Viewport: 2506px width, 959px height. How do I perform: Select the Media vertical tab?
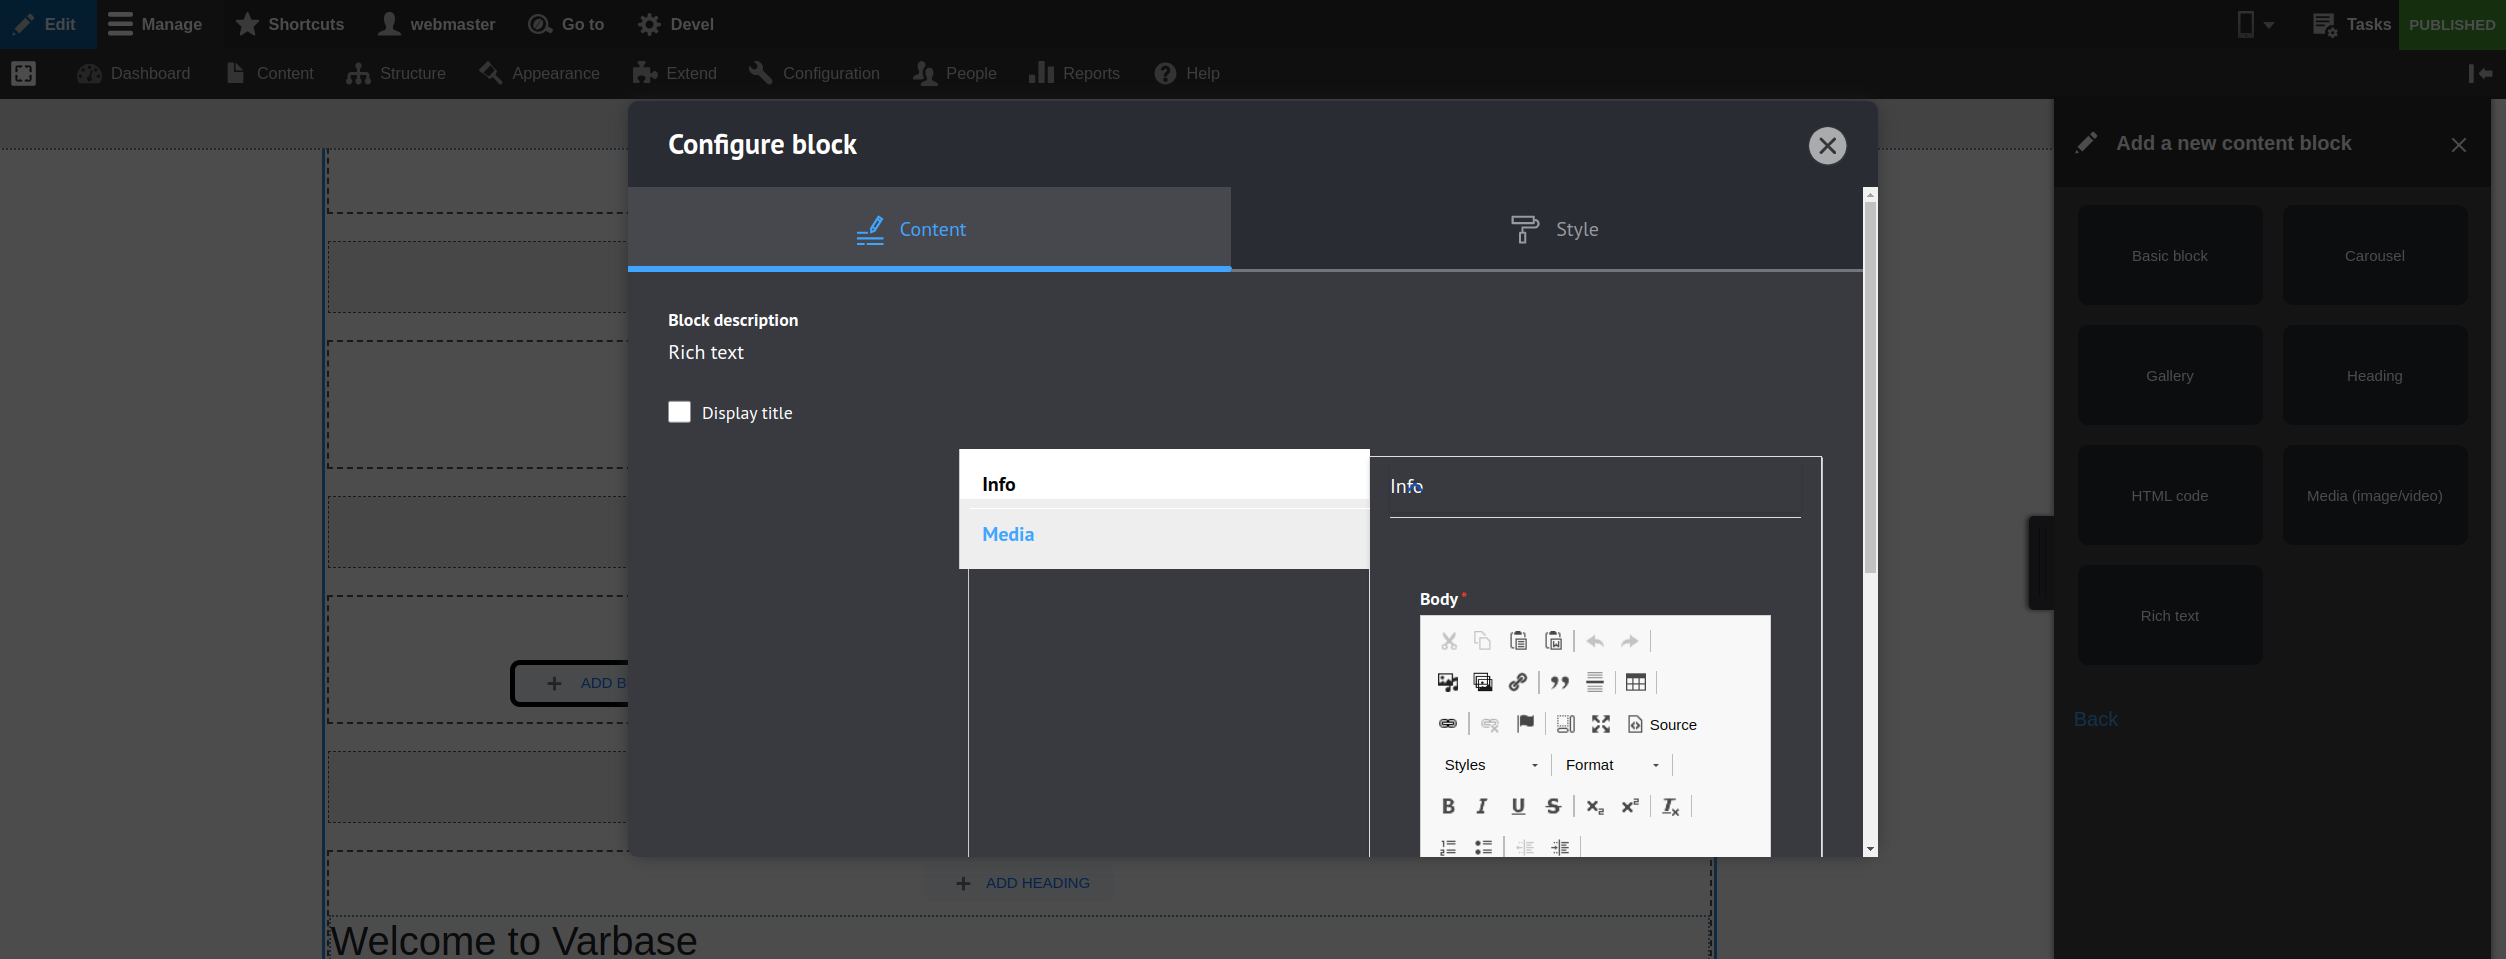click(x=1008, y=534)
